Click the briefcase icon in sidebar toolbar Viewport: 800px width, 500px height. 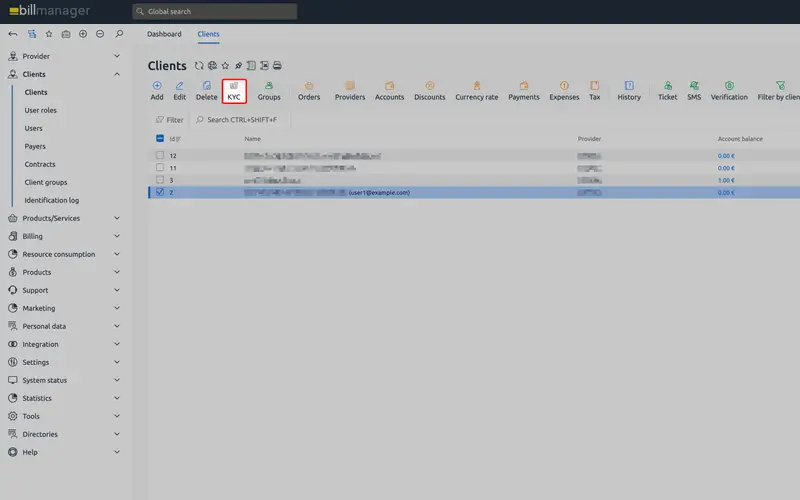tap(66, 34)
